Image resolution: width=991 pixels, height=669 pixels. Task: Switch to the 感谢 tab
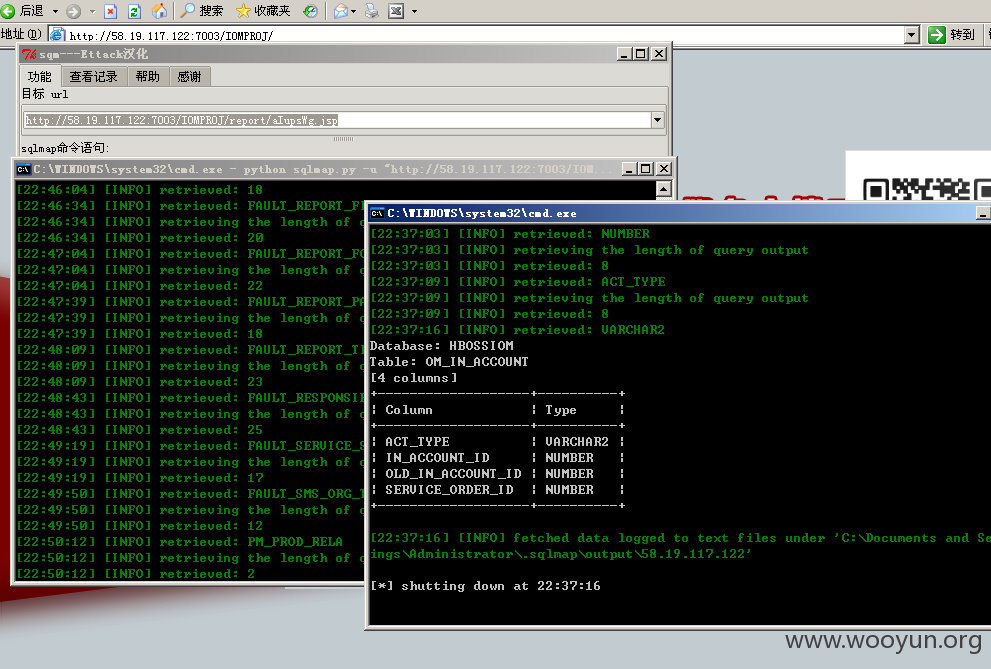(188, 76)
